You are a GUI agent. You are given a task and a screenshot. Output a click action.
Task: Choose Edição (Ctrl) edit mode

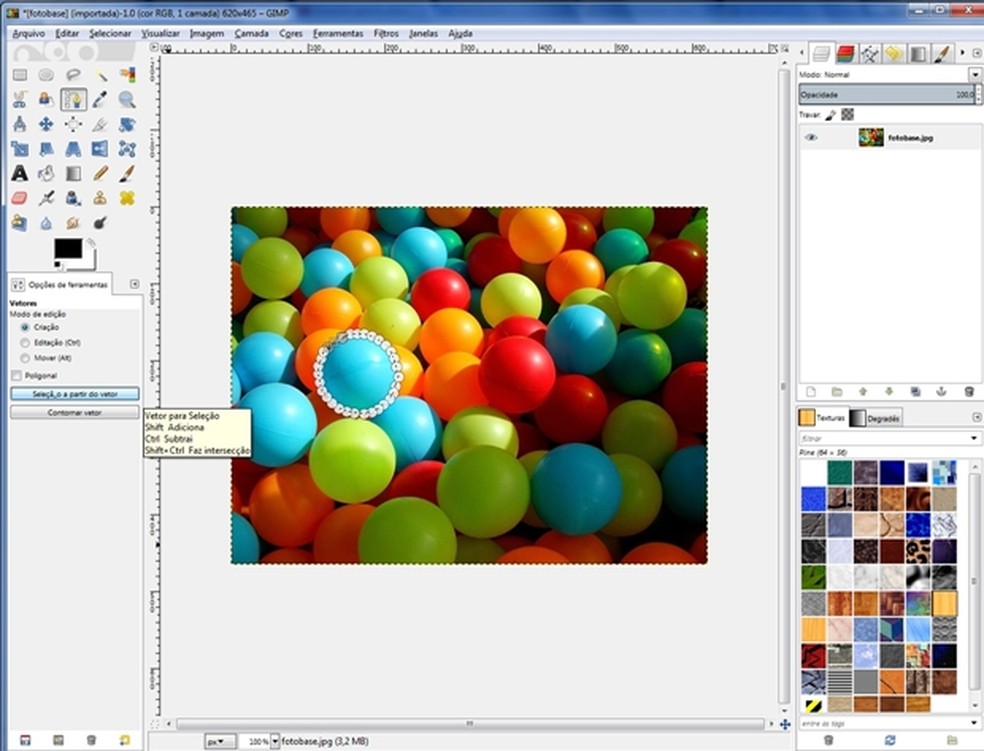pos(25,343)
